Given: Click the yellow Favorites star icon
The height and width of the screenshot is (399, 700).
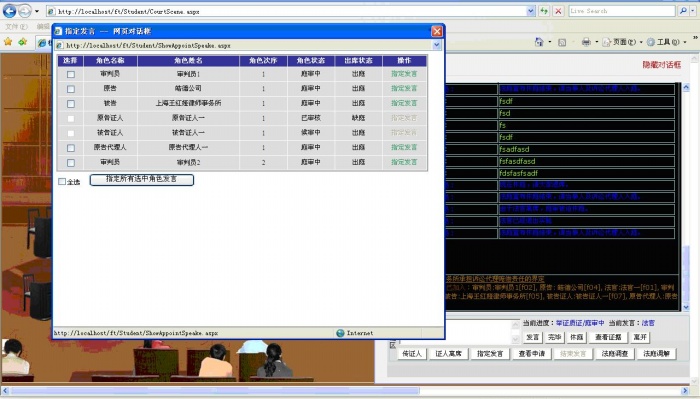Looking at the screenshot, I should pos(8,42).
